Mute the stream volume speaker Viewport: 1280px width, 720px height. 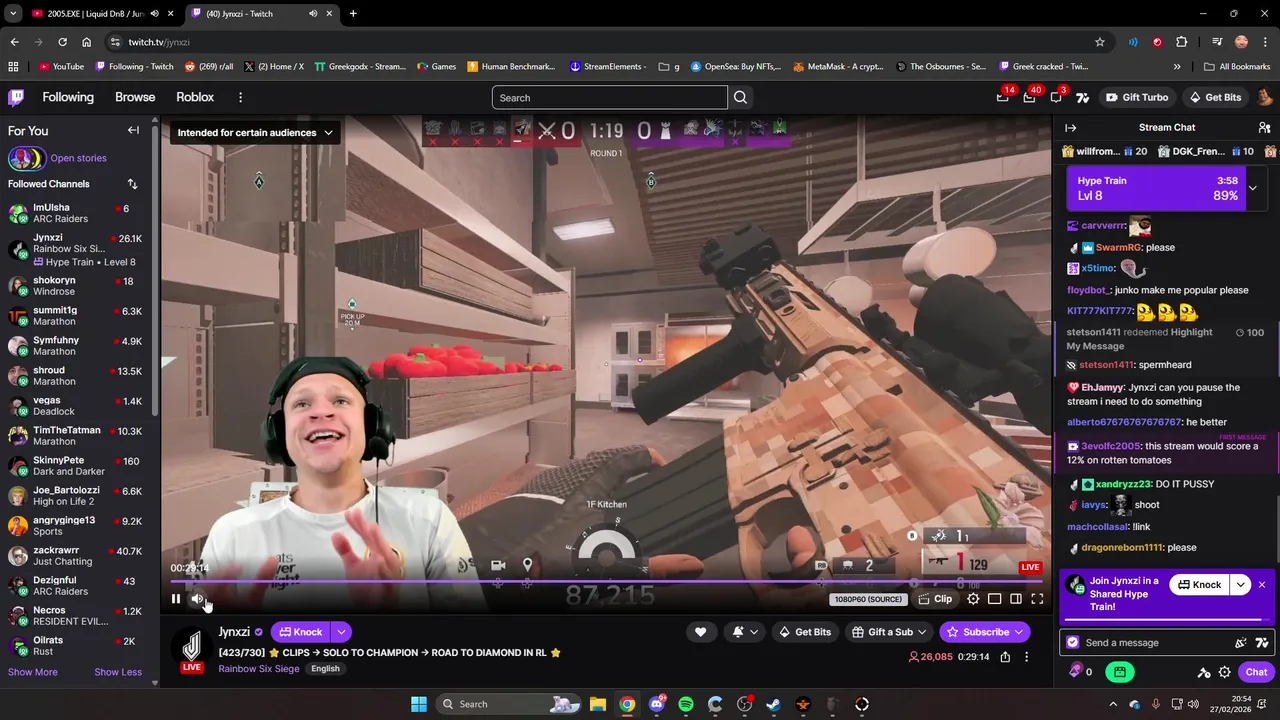click(x=197, y=599)
